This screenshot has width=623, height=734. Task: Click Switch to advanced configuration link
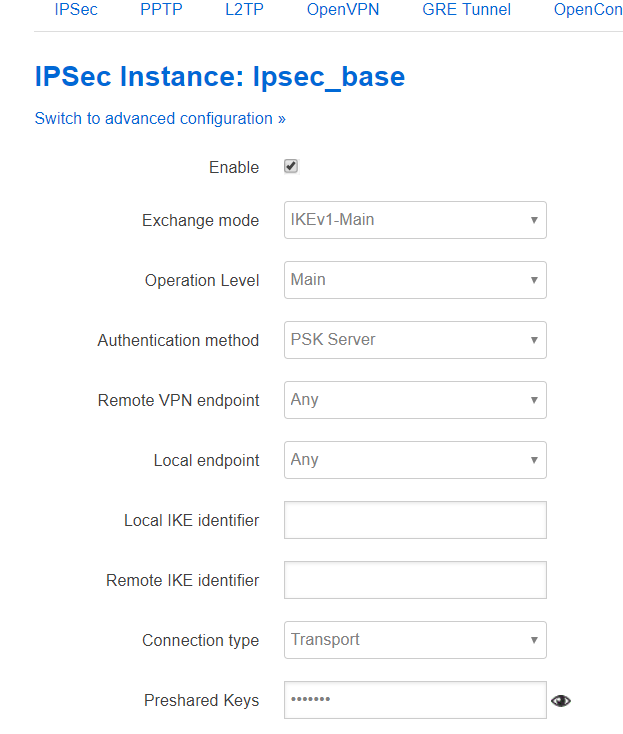pos(160,118)
